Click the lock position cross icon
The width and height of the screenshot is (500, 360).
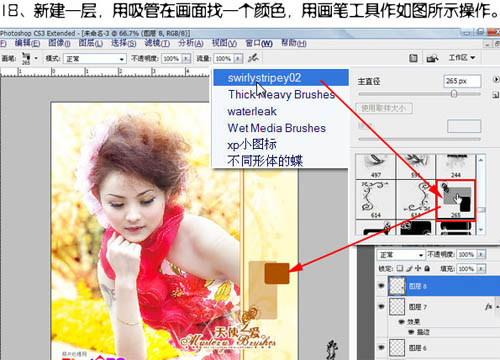pyautogui.click(x=418, y=268)
